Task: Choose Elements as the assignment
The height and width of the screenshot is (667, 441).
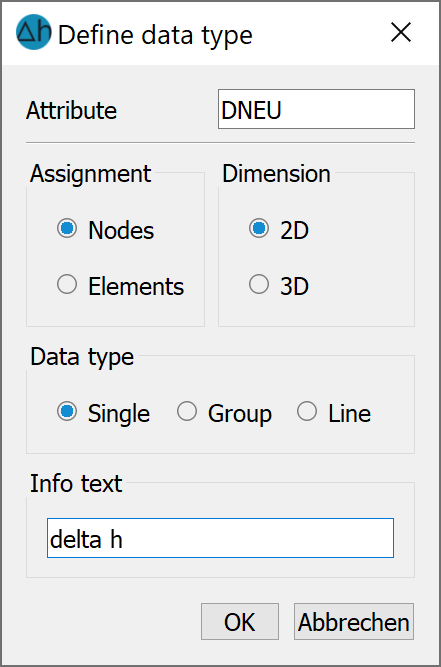Action: 120,285
